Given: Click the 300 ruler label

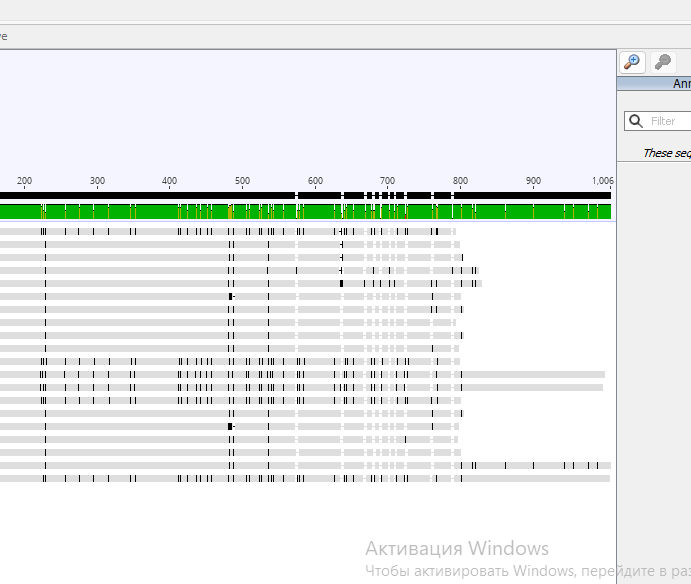Looking at the screenshot, I should pyautogui.click(x=97, y=181).
